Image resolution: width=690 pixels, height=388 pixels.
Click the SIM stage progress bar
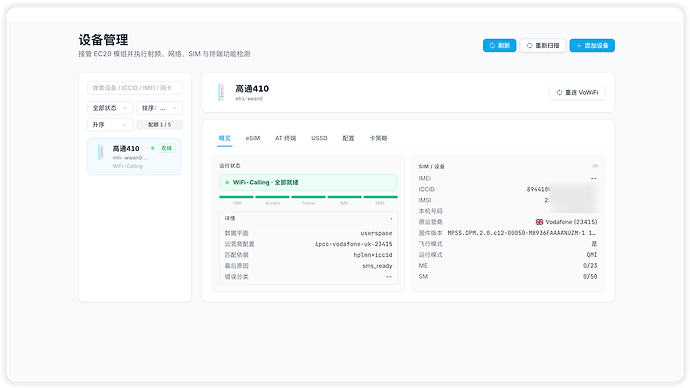[x=236, y=197]
